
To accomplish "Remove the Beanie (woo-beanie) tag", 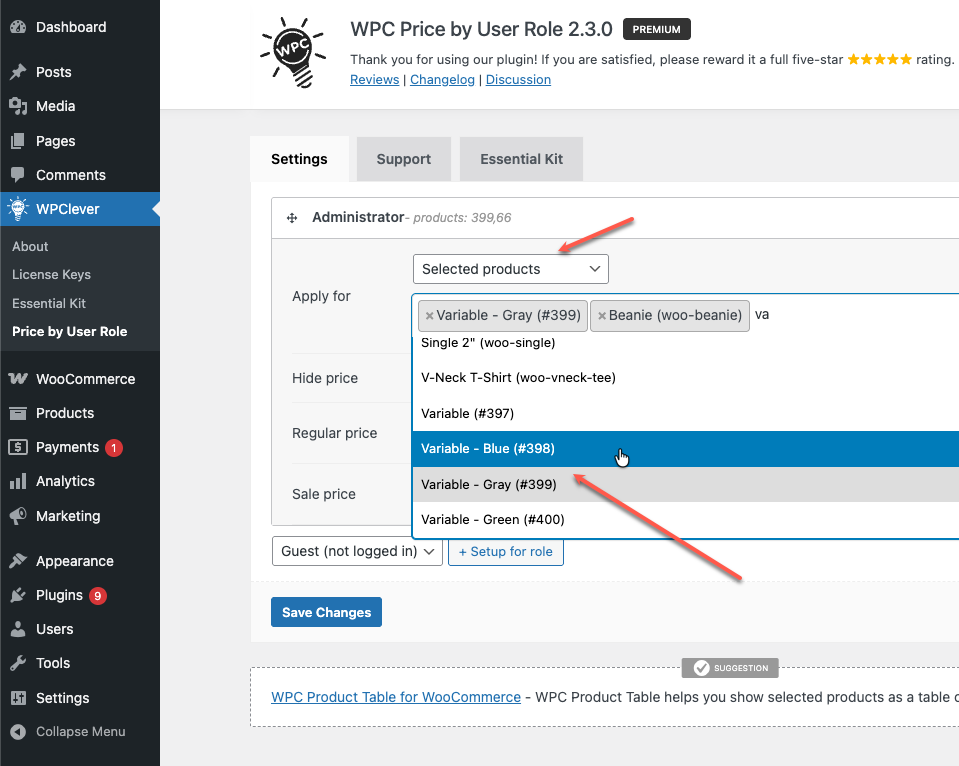I will (x=602, y=316).
